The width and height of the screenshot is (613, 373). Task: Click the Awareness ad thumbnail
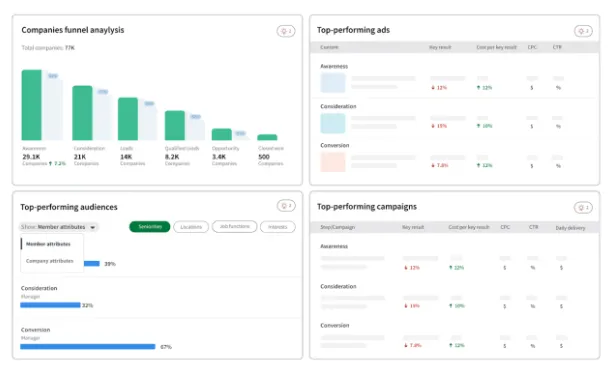click(x=333, y=82)
